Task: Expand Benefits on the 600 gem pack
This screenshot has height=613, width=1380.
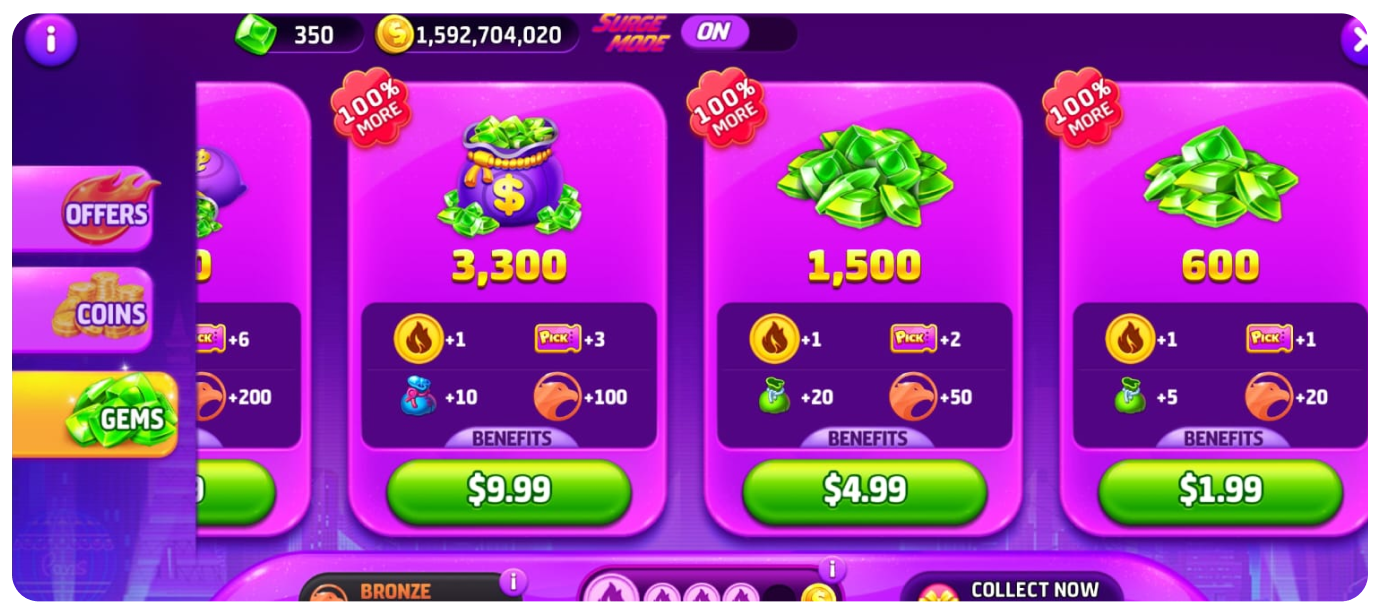Action: coord(1220,438)
